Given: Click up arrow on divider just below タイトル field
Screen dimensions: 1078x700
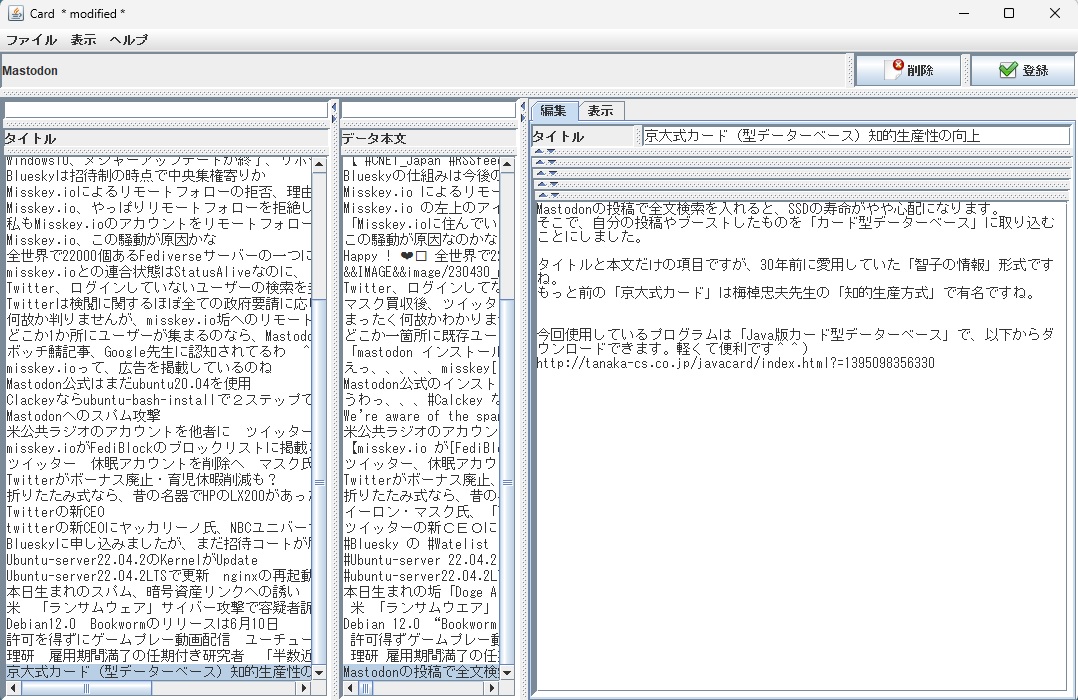Looking at the screenshot, I should (x=540, y=151).
